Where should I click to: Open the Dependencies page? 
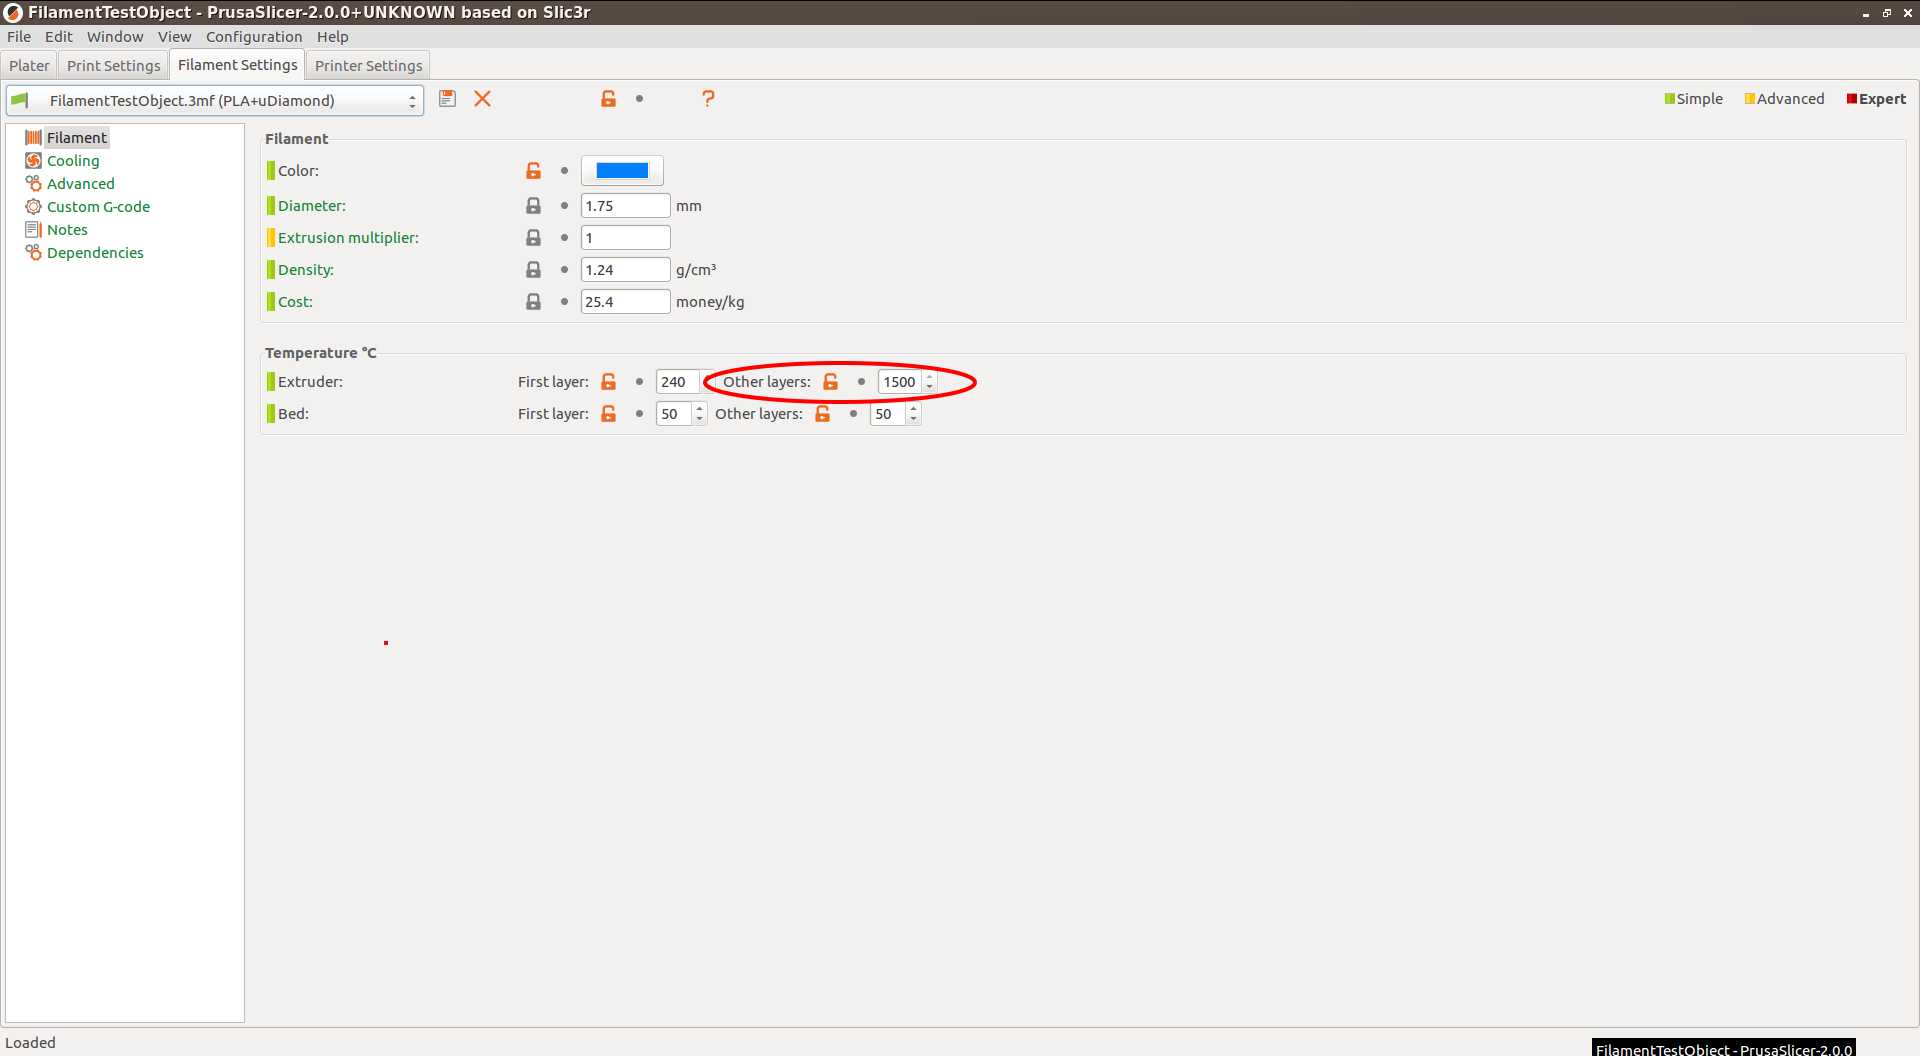pyautogui.click(x=94, y=252)
